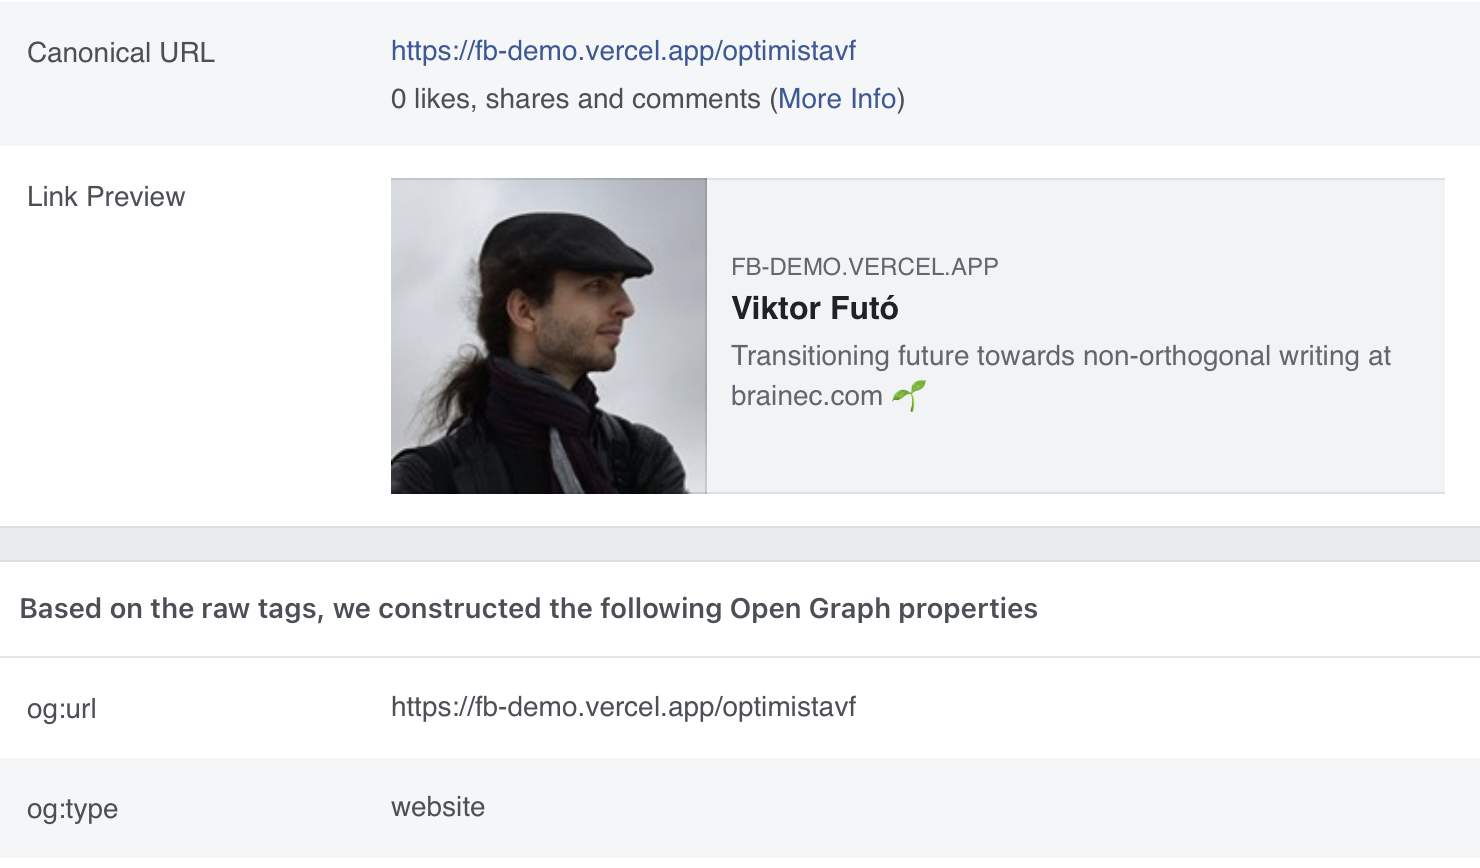The image size is (1480, 868).
Task: Select the Viktor Futó preview title
Action: pyautogui.click(x=814, y=308)
